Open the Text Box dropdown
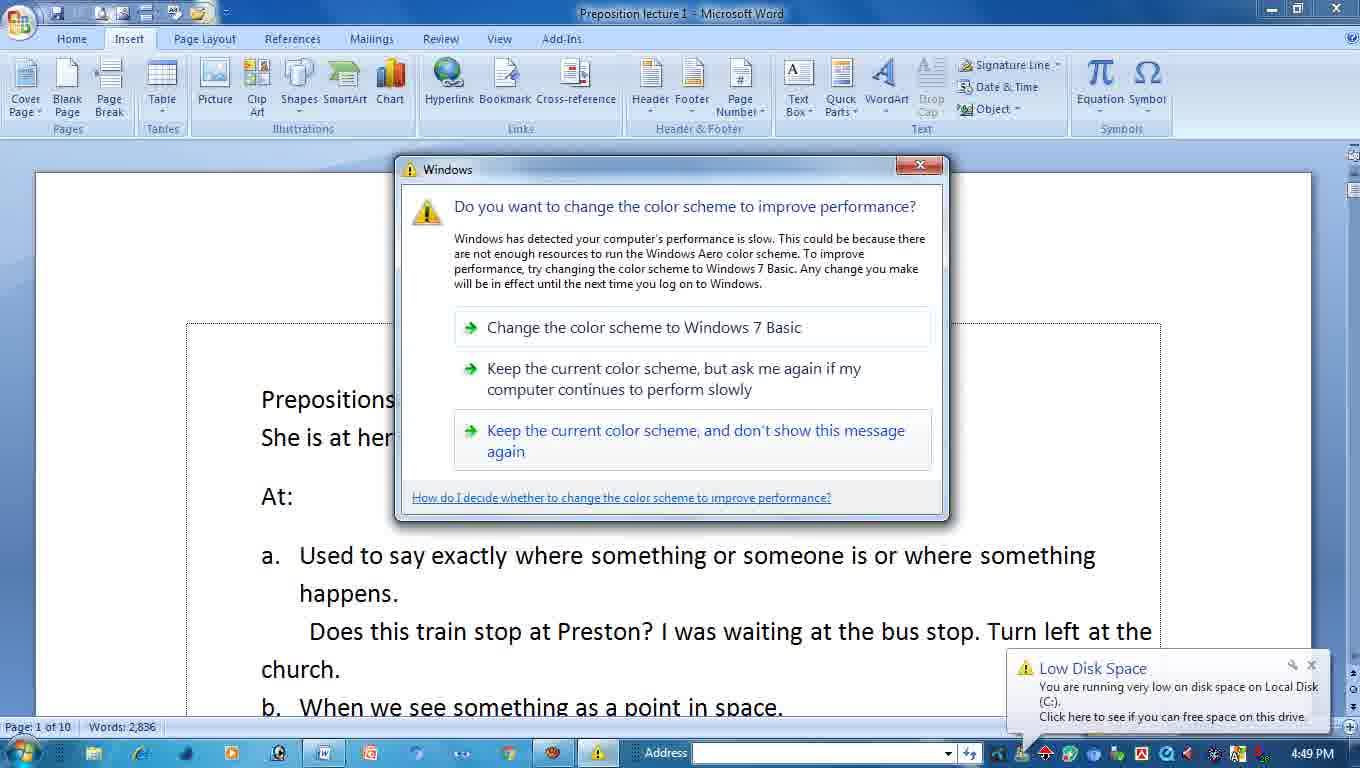Screen dimensions: 1360x768 click(x=798, y=88)
